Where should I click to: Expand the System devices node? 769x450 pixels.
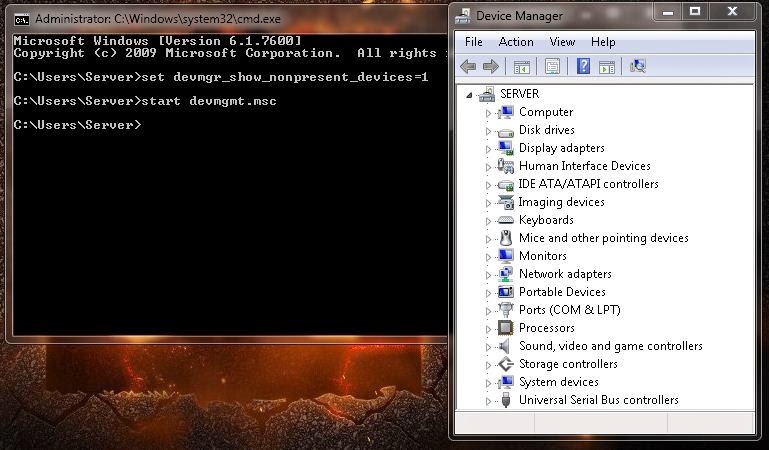pyautogui.click(x=488, y=383)
